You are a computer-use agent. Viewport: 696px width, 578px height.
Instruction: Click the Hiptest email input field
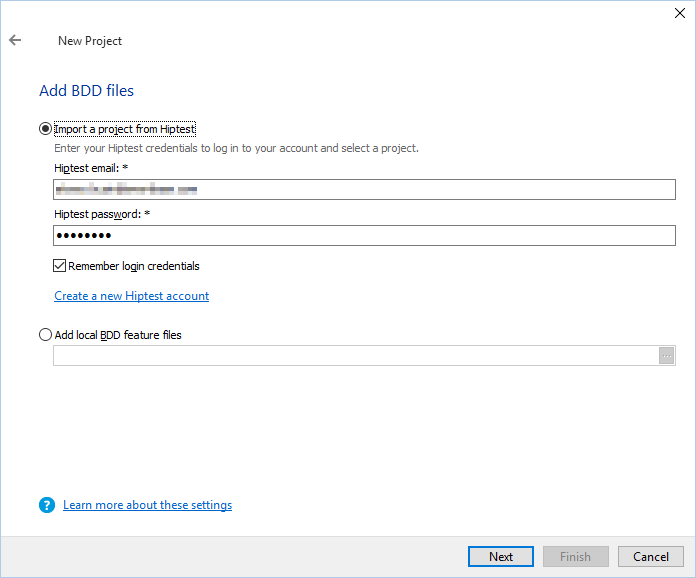[364, 190]
